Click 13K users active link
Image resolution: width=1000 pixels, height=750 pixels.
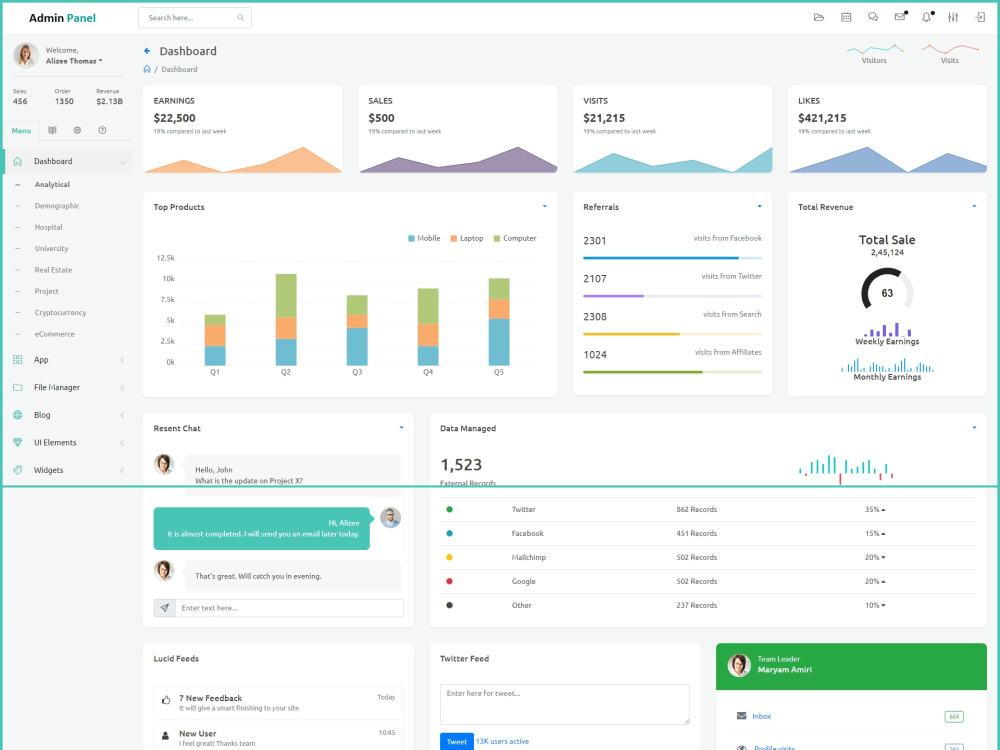tap(503, 741)
